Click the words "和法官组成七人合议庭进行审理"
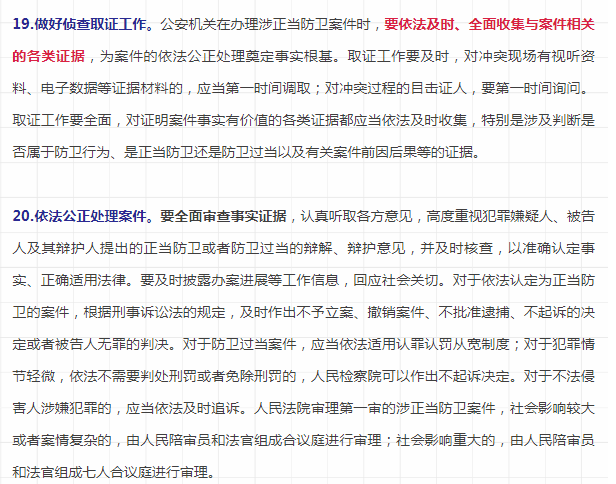The height and width of the screenshot is (484, 616). [110, 472]
